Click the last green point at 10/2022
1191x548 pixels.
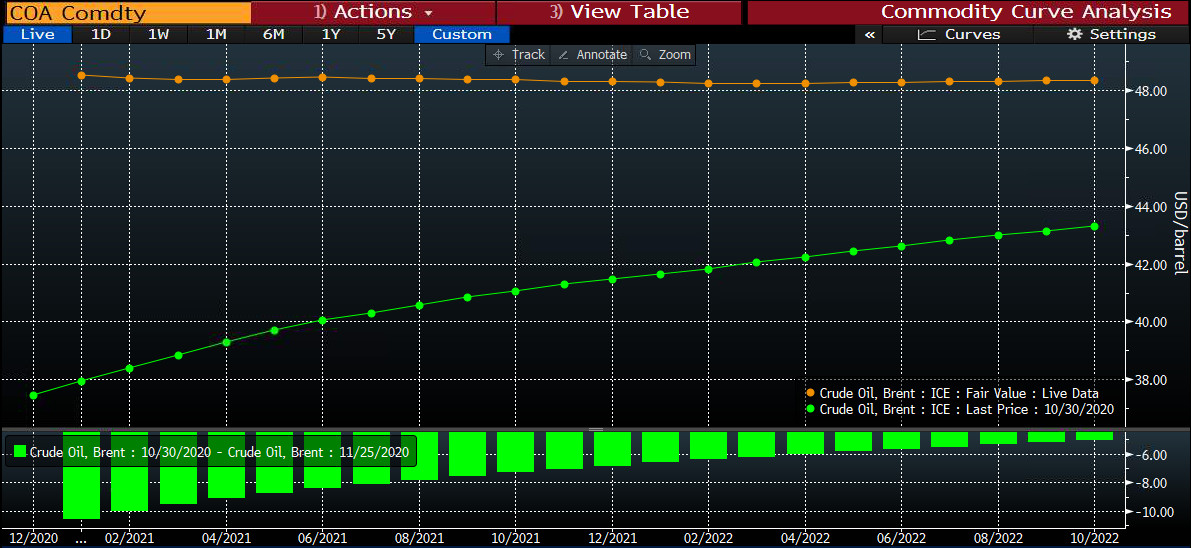click(x=1095, y=226)
